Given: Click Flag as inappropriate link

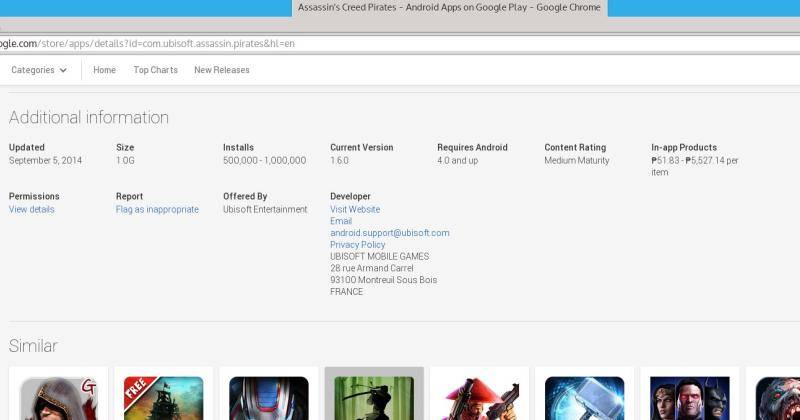Looking at the screenshot, I should [157, 209].
